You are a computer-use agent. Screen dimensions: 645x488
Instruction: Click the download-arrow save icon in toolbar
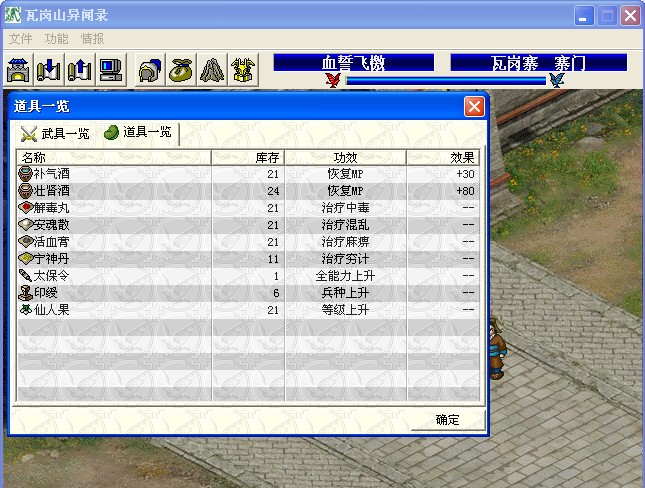49,70
